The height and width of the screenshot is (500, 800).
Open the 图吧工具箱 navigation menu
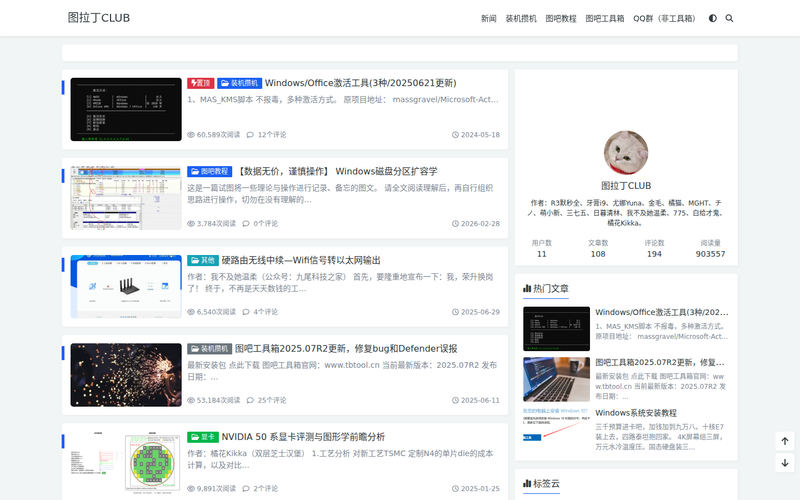pos(605,18)
